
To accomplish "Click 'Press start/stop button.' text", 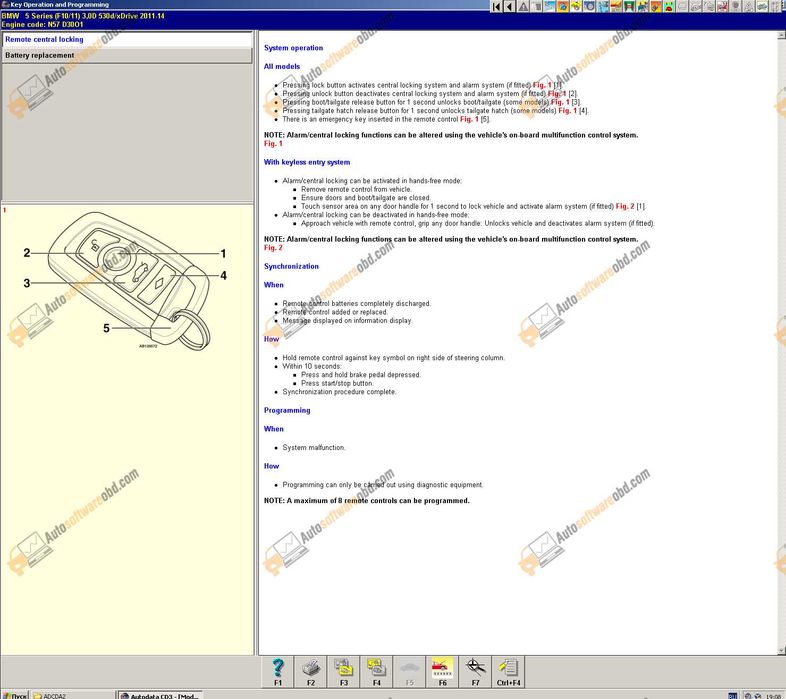I will pos(337,383).
